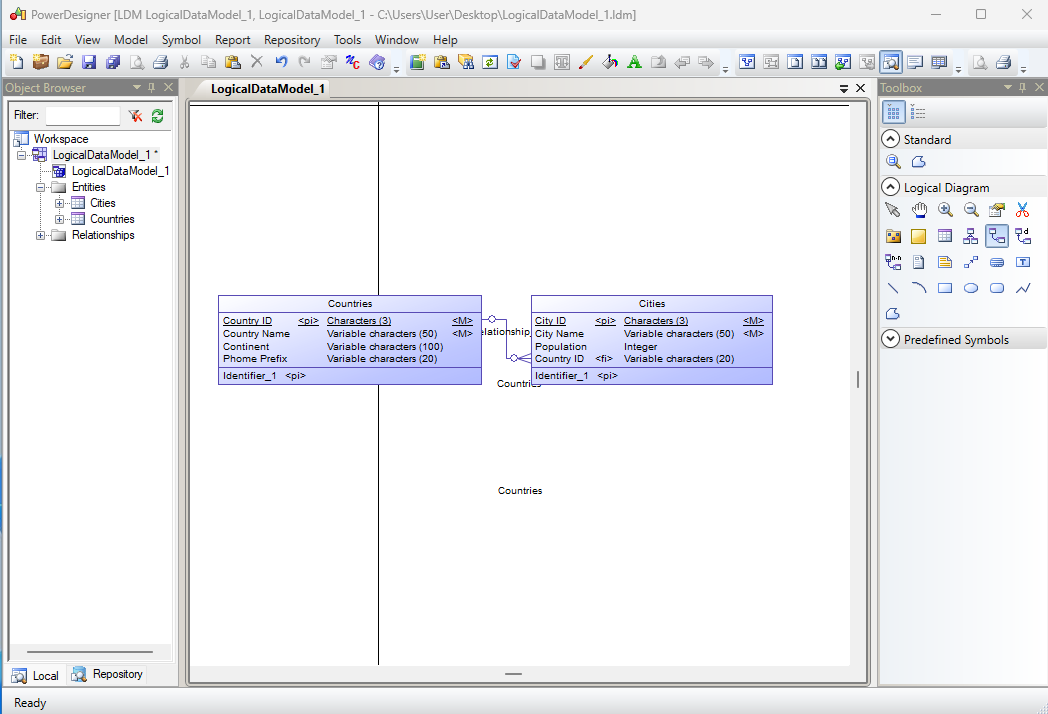Toggle the highlighted view pane button in toolbar

click(890, 62)
